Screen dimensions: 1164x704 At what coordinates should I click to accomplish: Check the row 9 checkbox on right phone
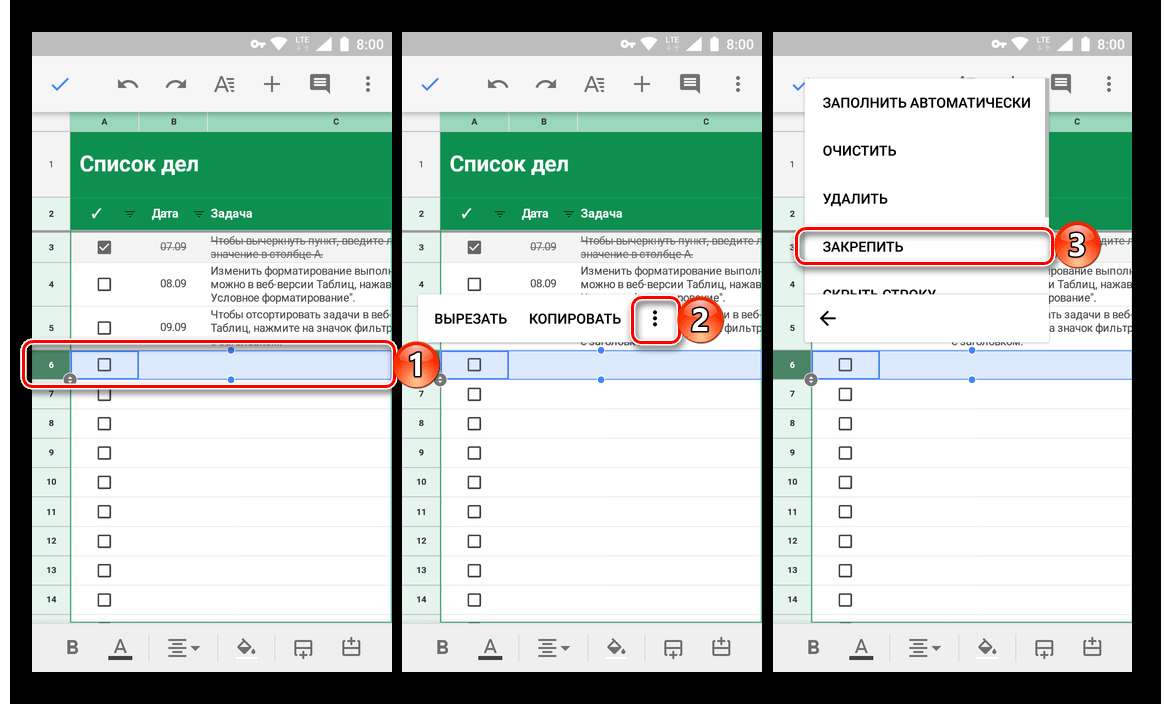[x=845, y=452]
